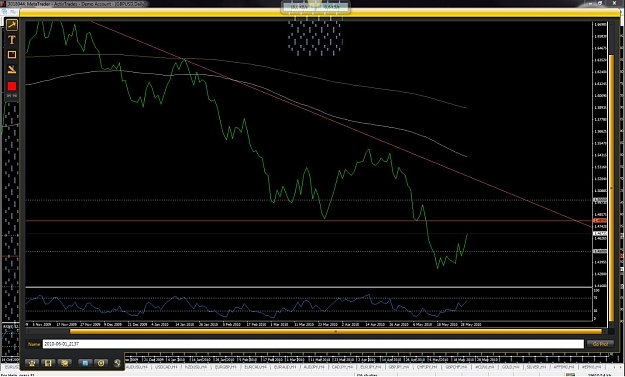625x377 pixels.
Task: Select the Text tool
Action: (12, 40)
